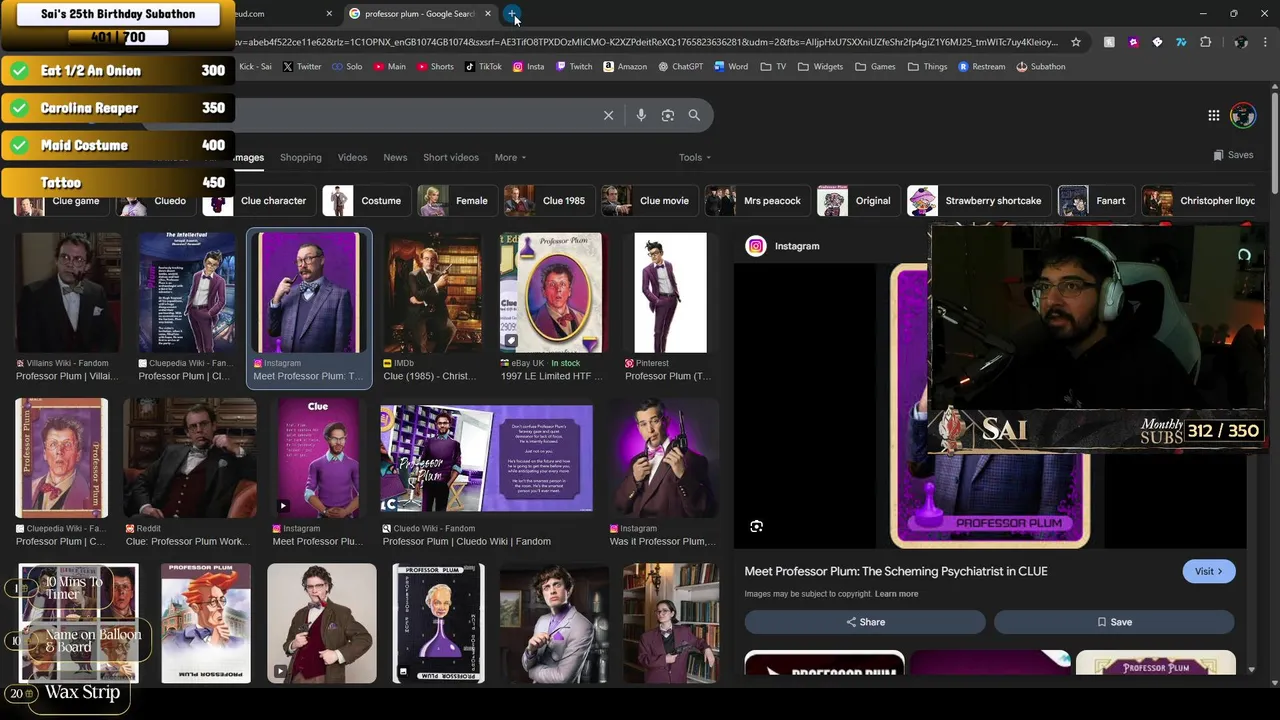This screenshot has width=1280, height=720.
Task: Open the Shorts bookmark
Action: point(434,67)
